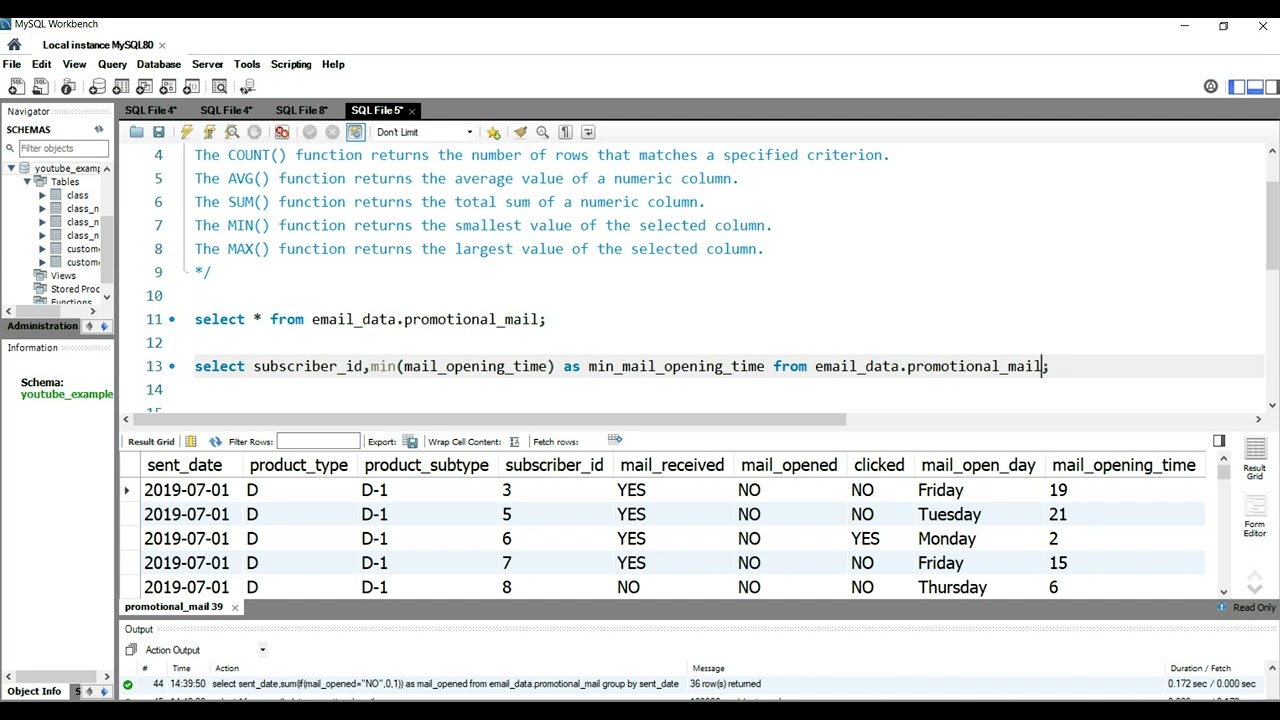
Task: Toggle stop-on-error execution mode
Action: point(282,132)
